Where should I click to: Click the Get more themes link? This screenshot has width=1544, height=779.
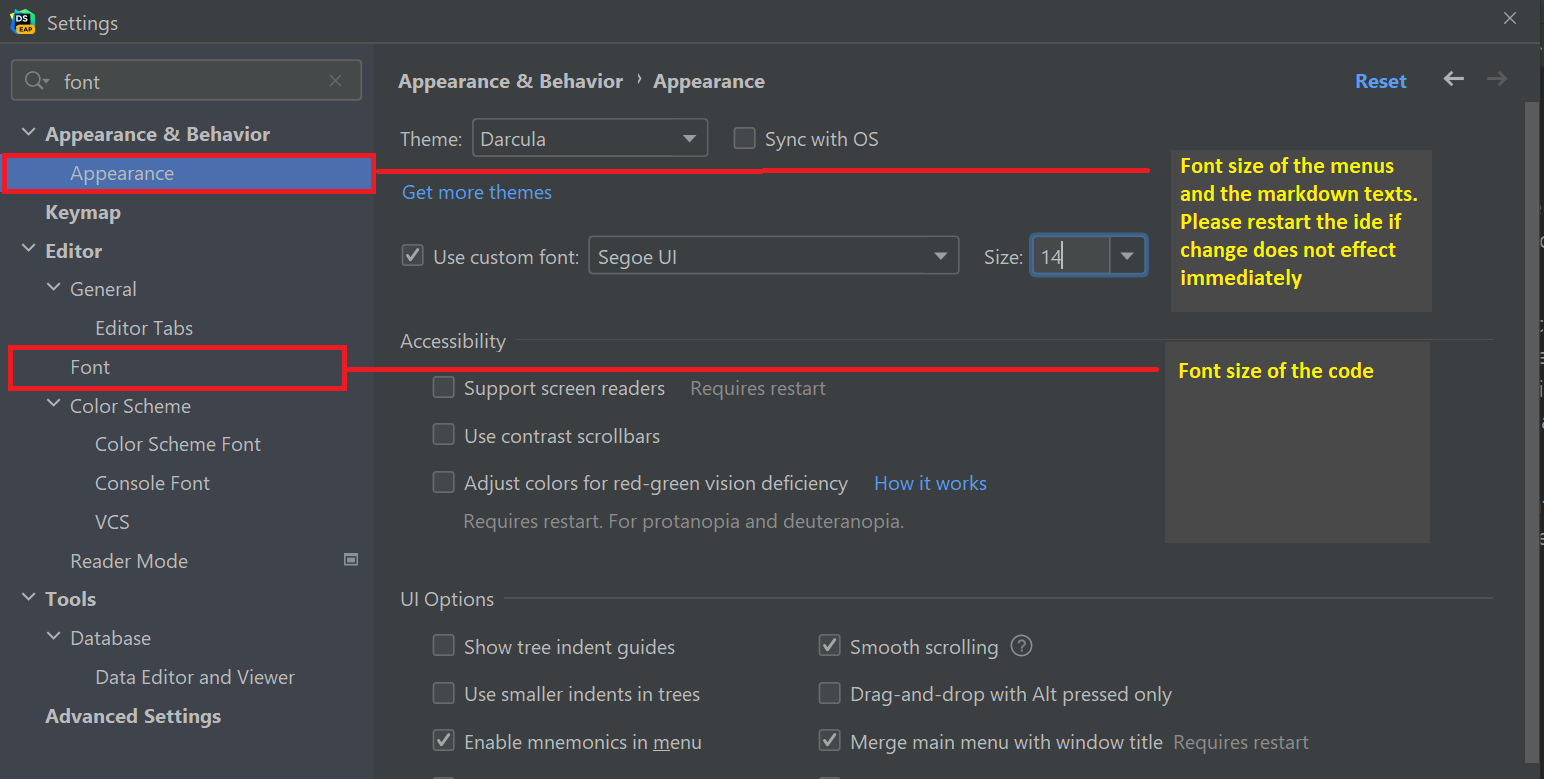[477, 192]
